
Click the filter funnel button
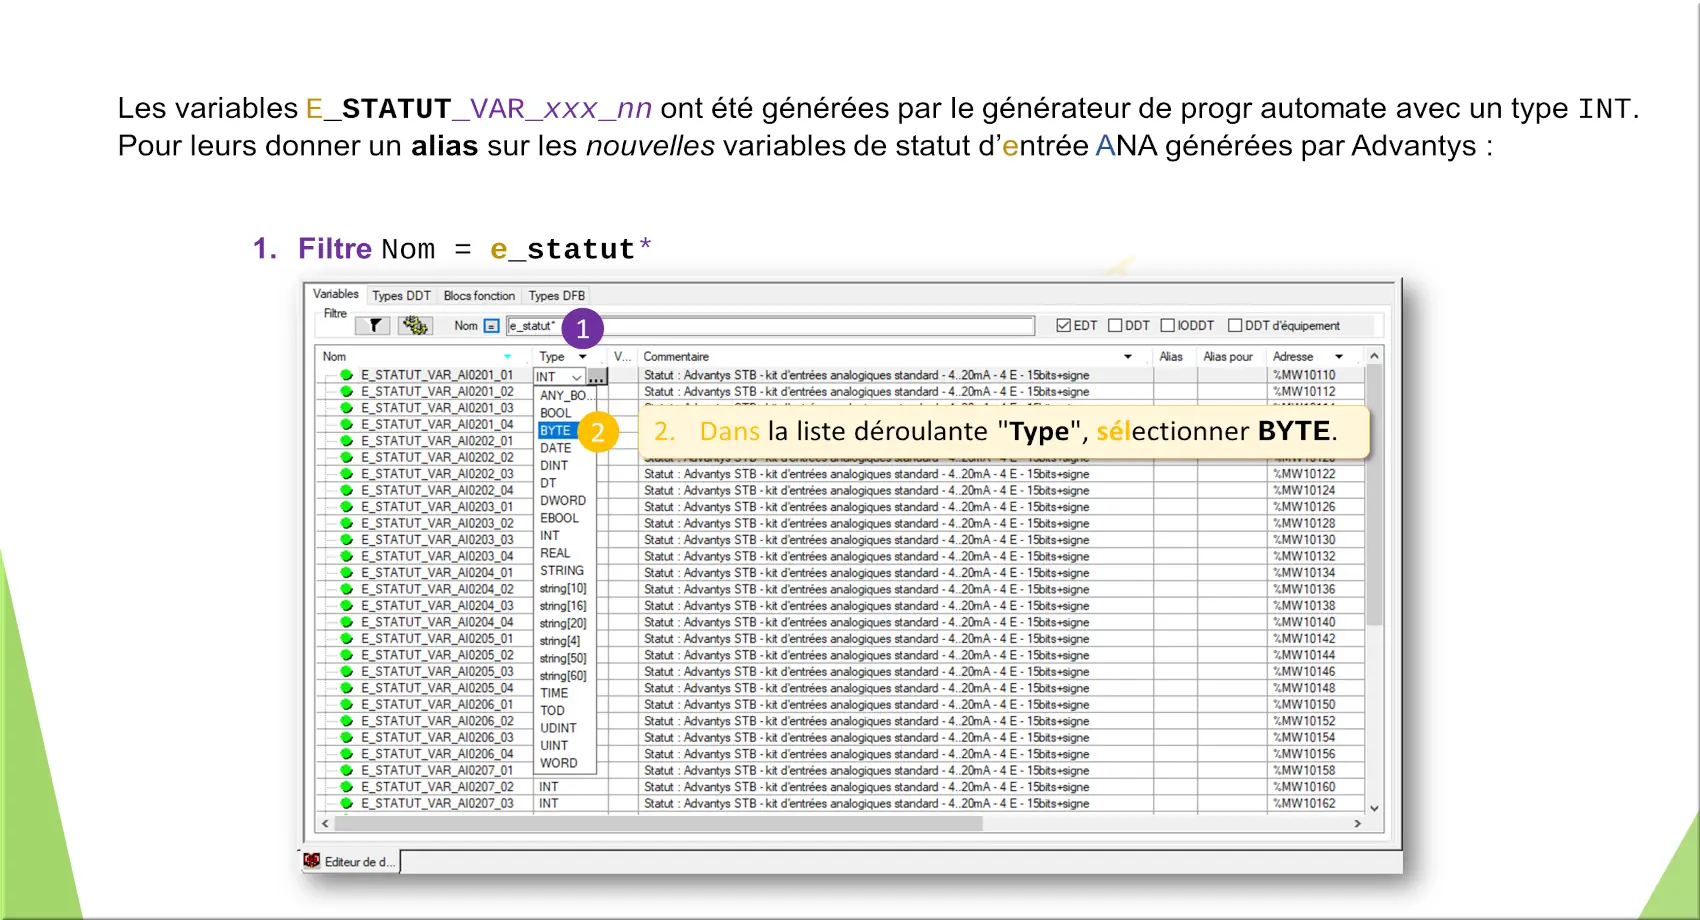[x=373, y=325]
